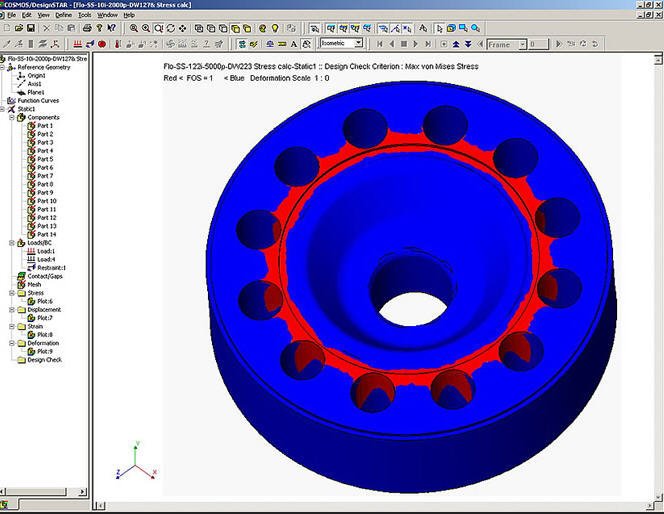This screenshot has width=664, height=514.
Task: Click the yellow light bulb icon
Action: coord(275,28)
